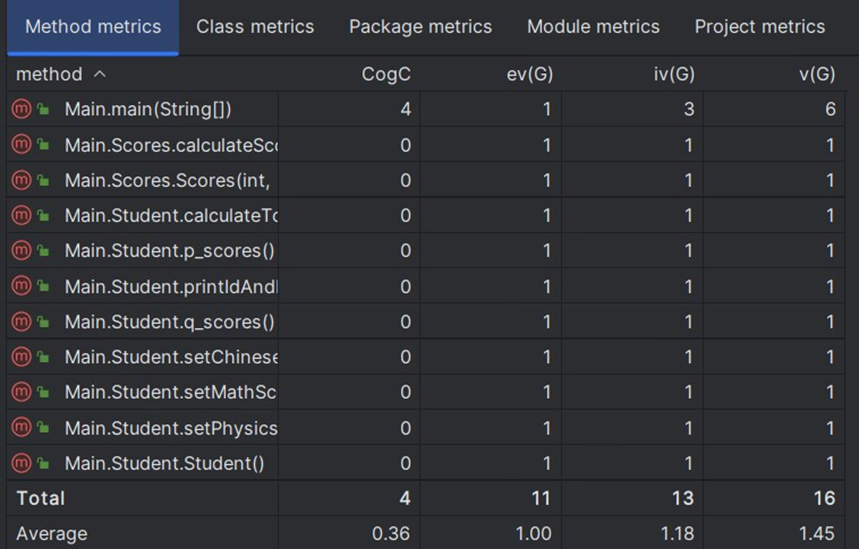Select the Main.Student.printIdAnd row
Image resolution: width=859 pixels, height=549 pixels.
(170, 287)
